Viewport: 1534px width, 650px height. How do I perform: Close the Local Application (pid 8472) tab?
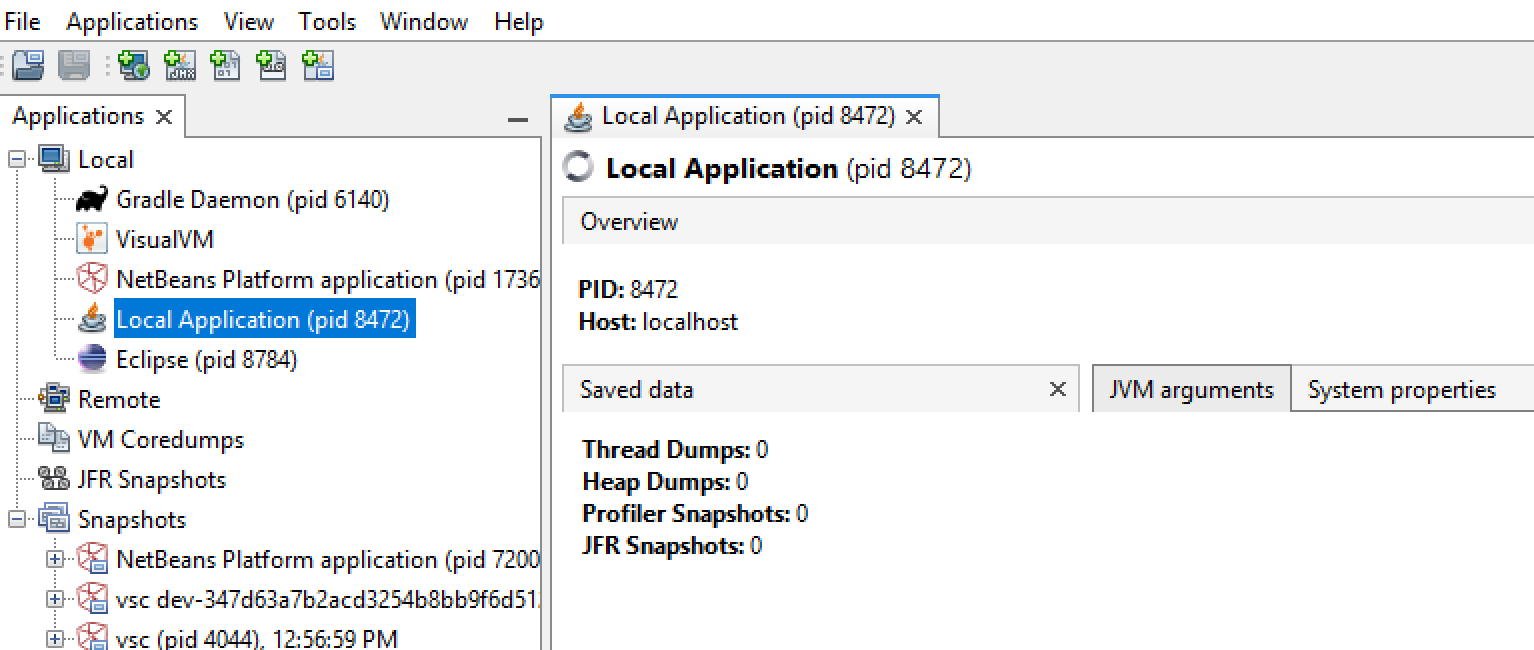[x=913, y=118]
